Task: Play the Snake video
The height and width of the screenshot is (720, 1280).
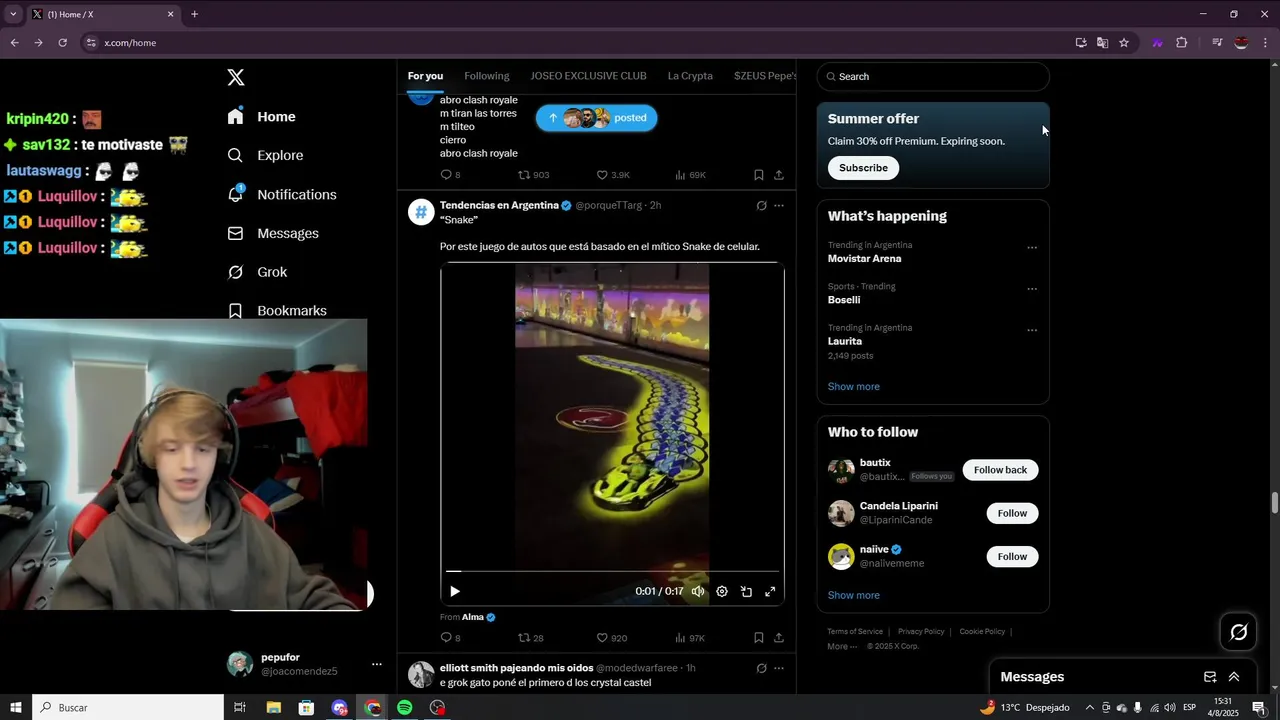Action: coord(455,591)
